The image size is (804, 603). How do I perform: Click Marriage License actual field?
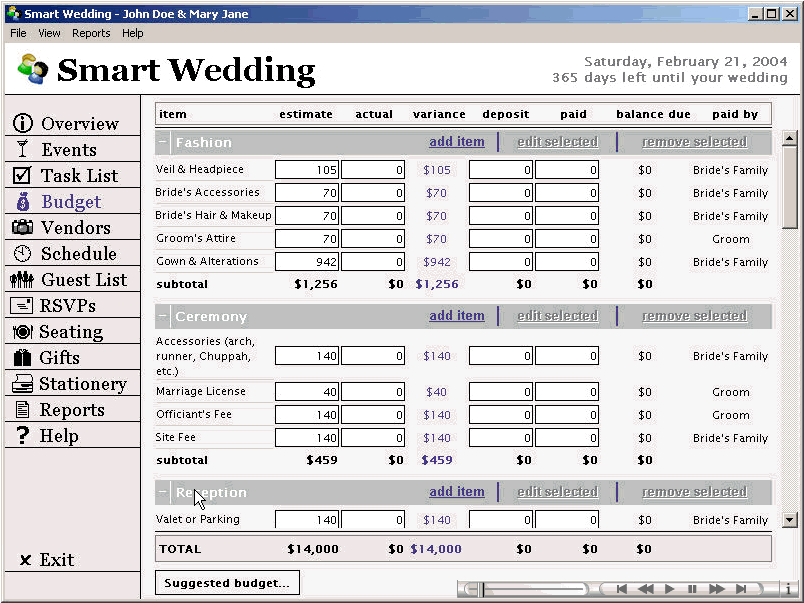[373, 392]
